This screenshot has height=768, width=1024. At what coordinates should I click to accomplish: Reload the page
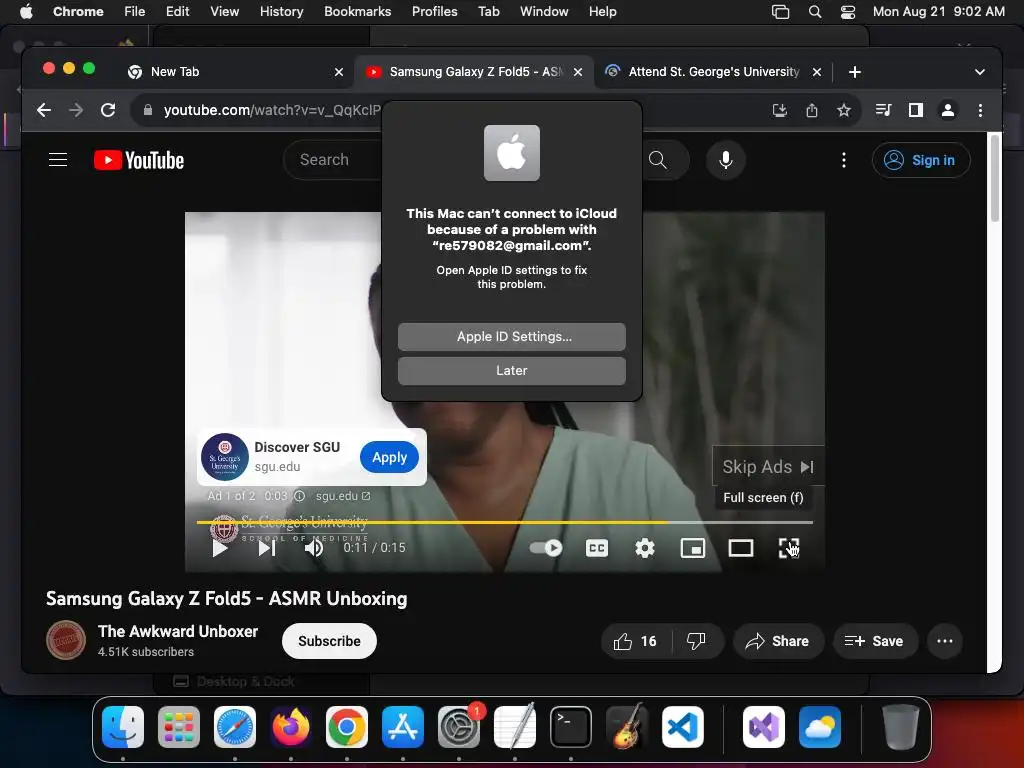[x=108, y=110]
